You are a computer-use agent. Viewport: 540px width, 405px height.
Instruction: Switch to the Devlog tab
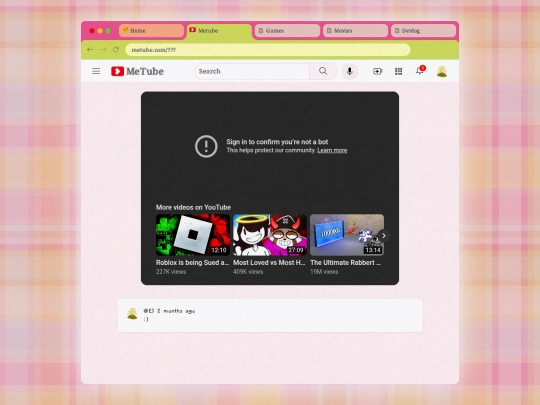[423, 31]
